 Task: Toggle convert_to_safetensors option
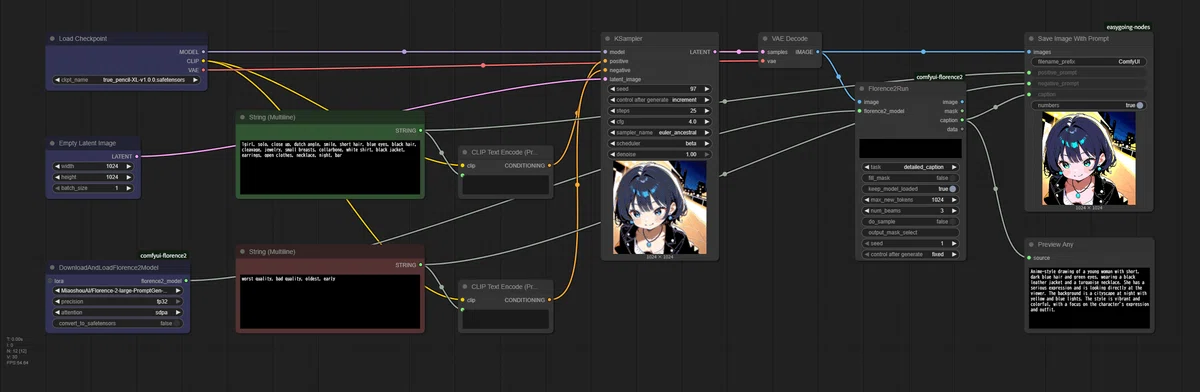(x=119, y=323)
